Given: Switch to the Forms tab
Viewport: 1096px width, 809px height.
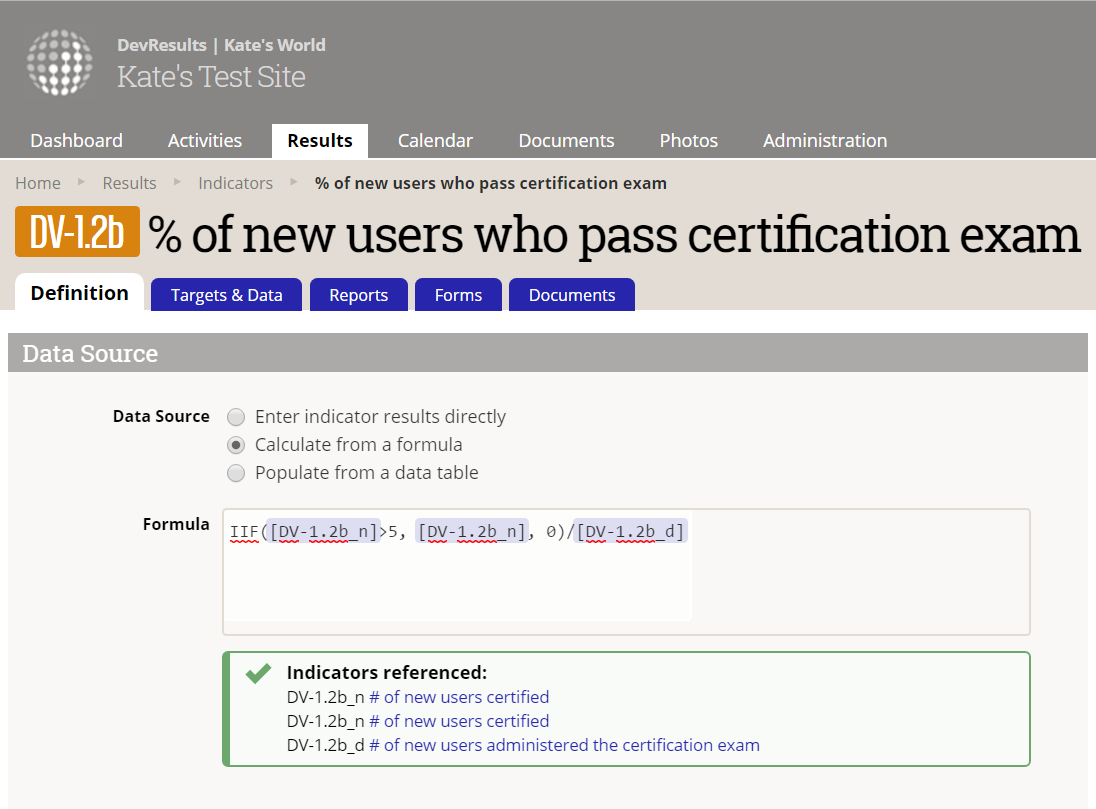Looking at the screenshot, I should point(458,295).
